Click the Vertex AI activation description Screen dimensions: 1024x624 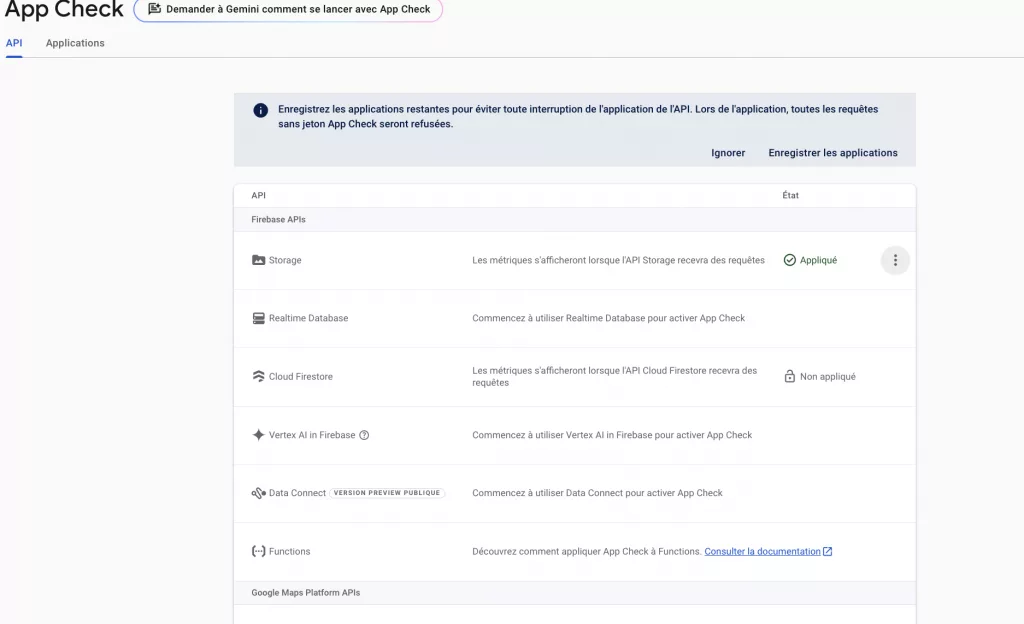click(612, 435)
